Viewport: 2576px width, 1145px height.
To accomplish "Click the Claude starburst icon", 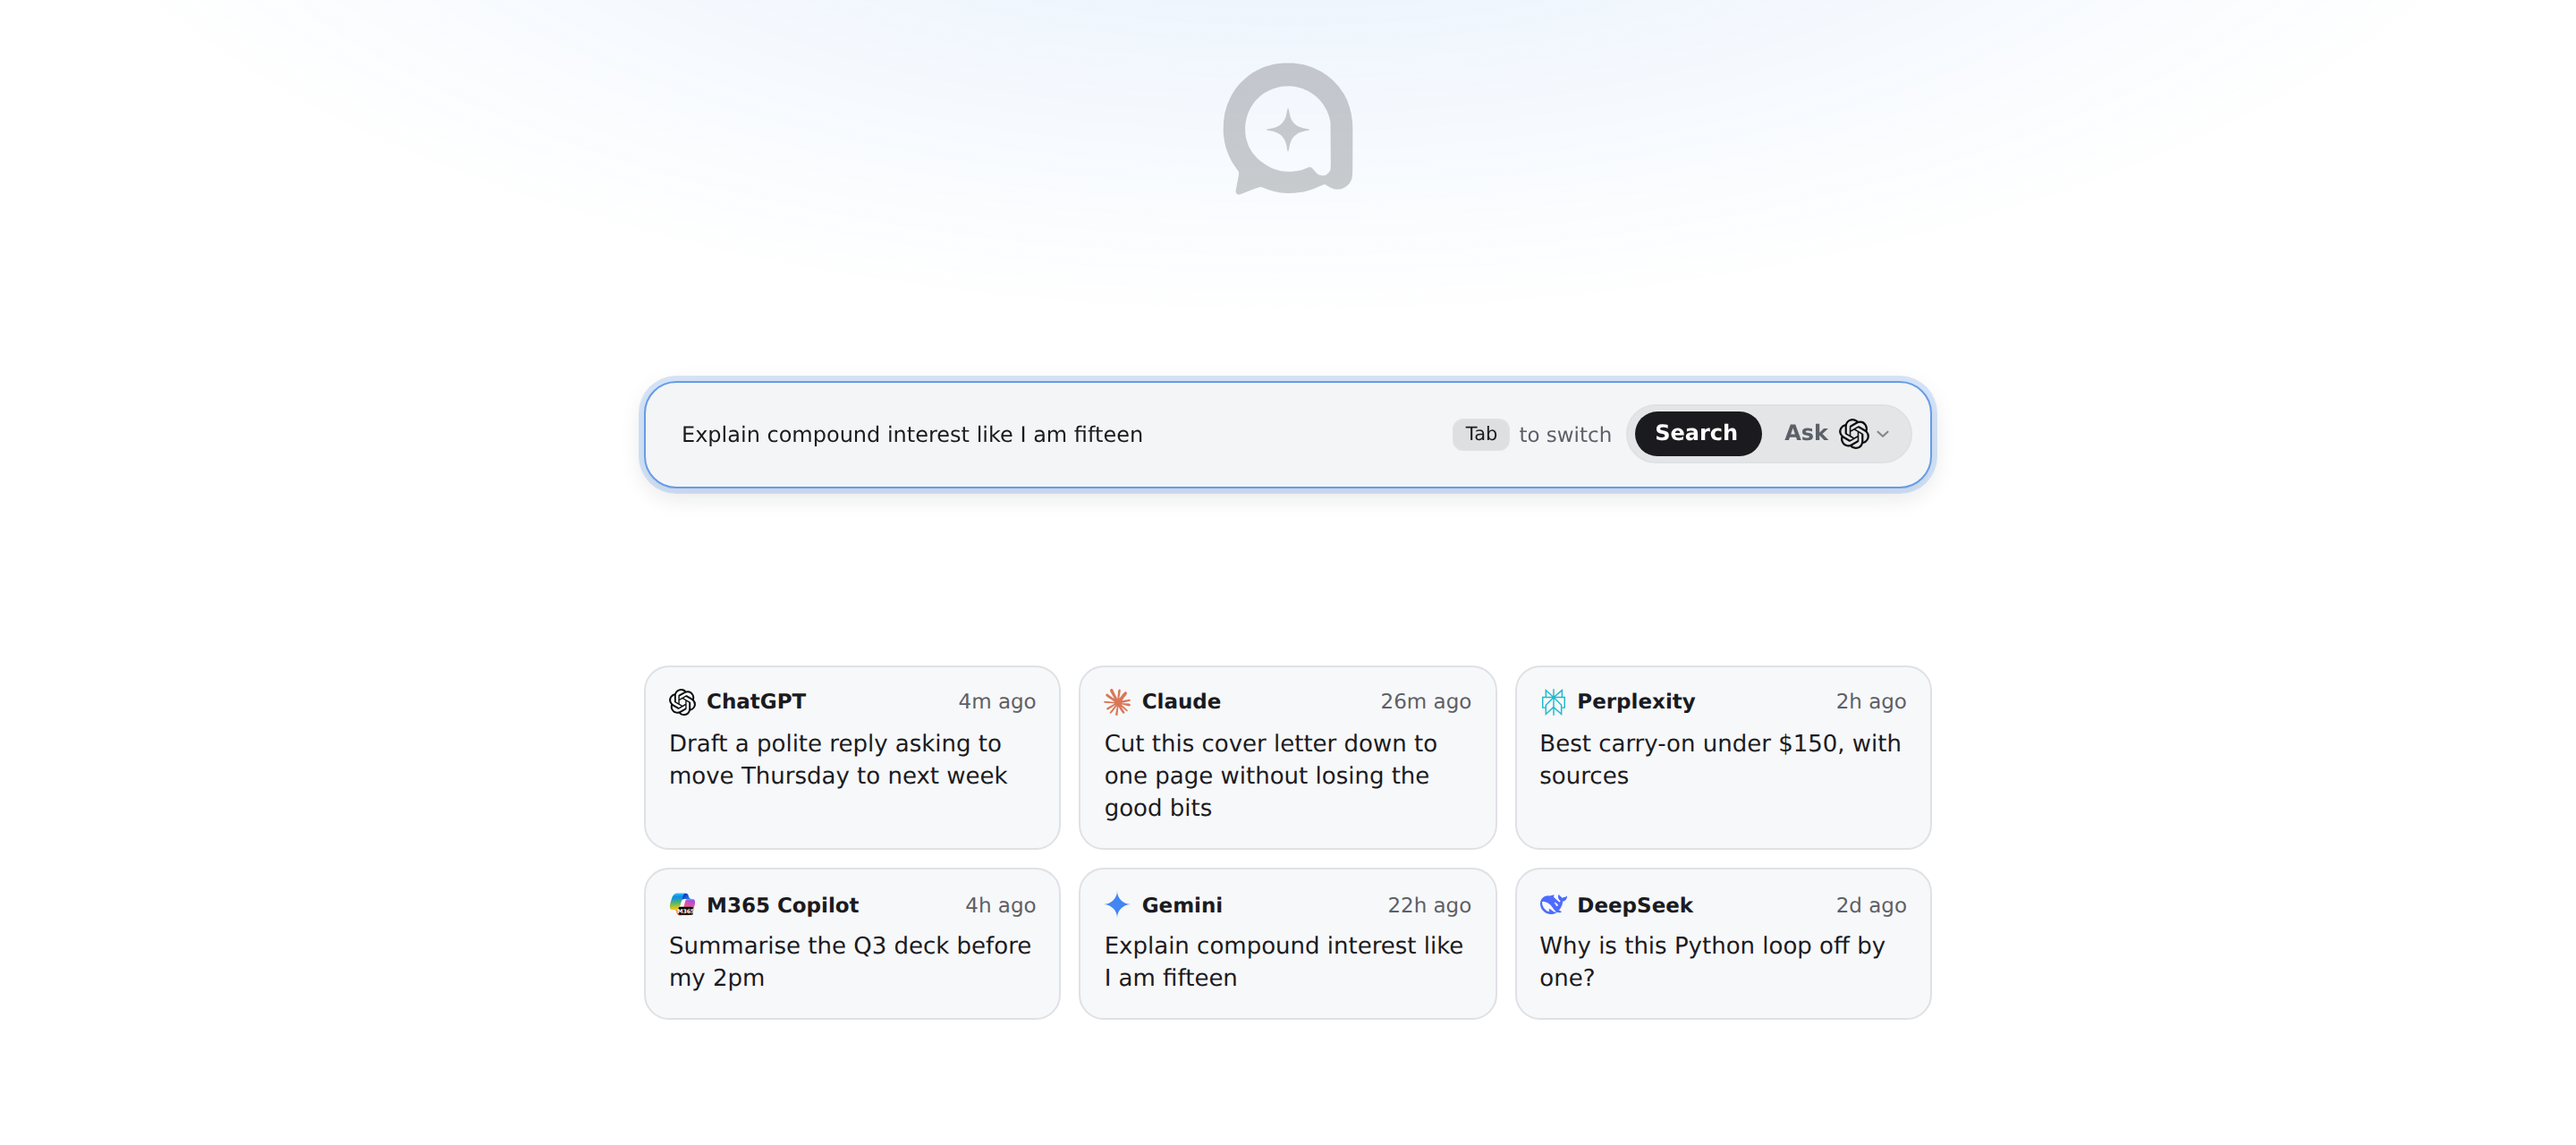I will coord(1117,702).
